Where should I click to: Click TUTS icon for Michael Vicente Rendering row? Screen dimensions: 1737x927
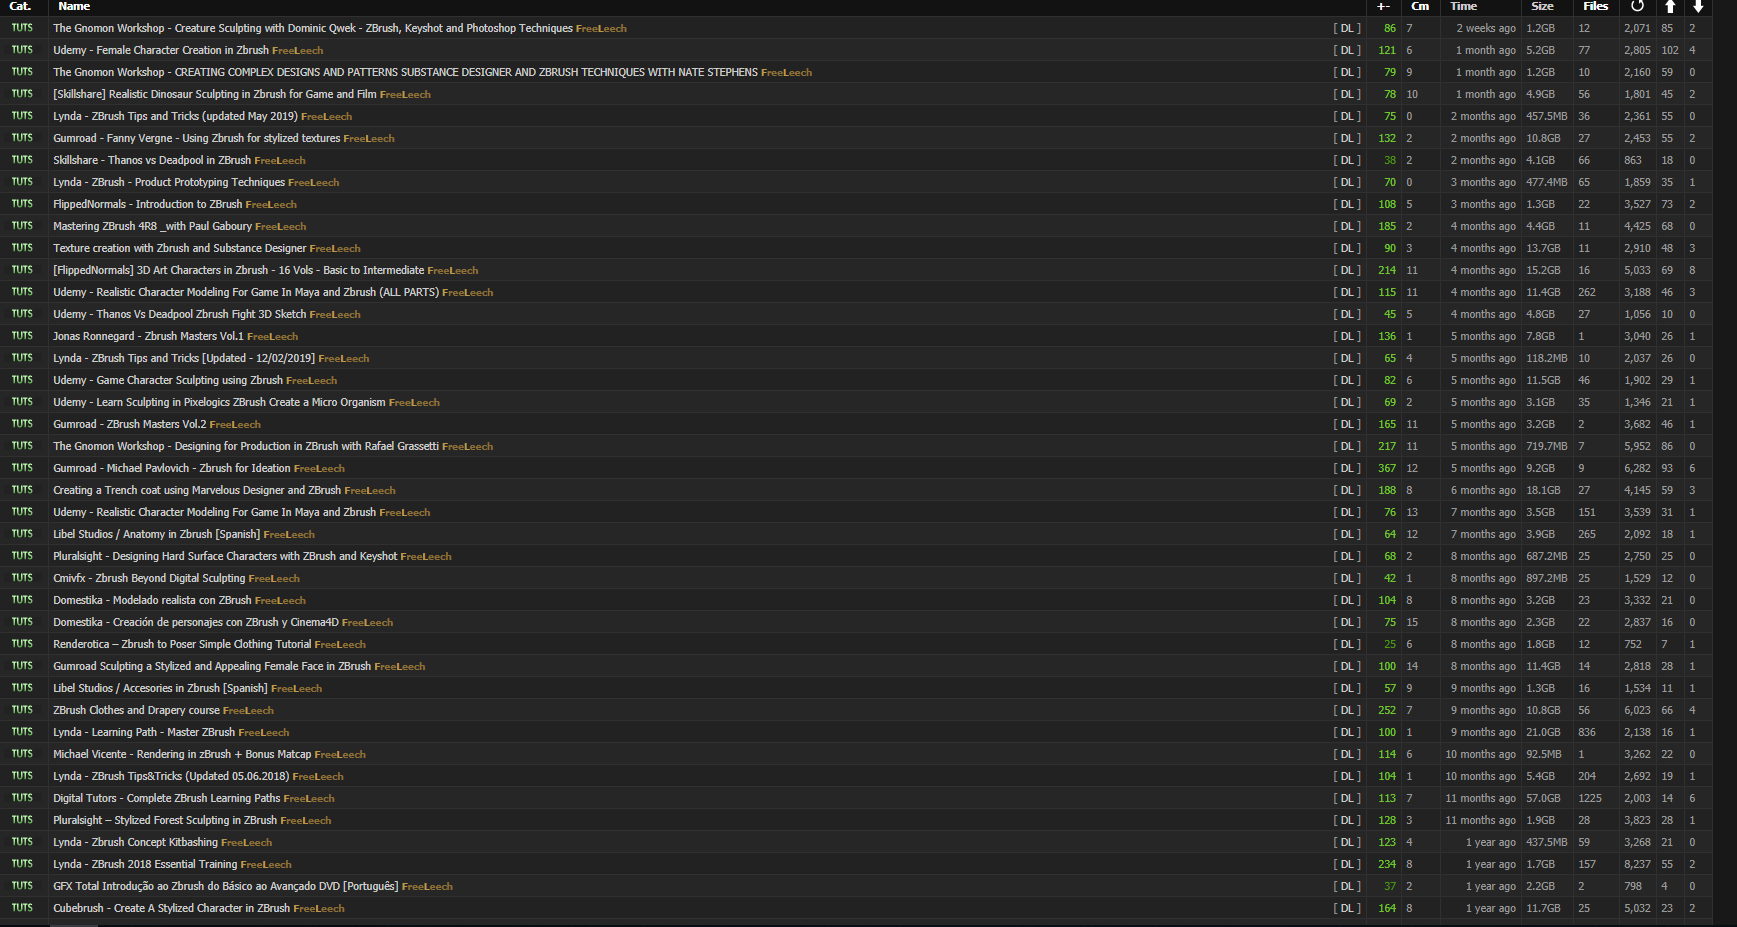coord(22,754)
